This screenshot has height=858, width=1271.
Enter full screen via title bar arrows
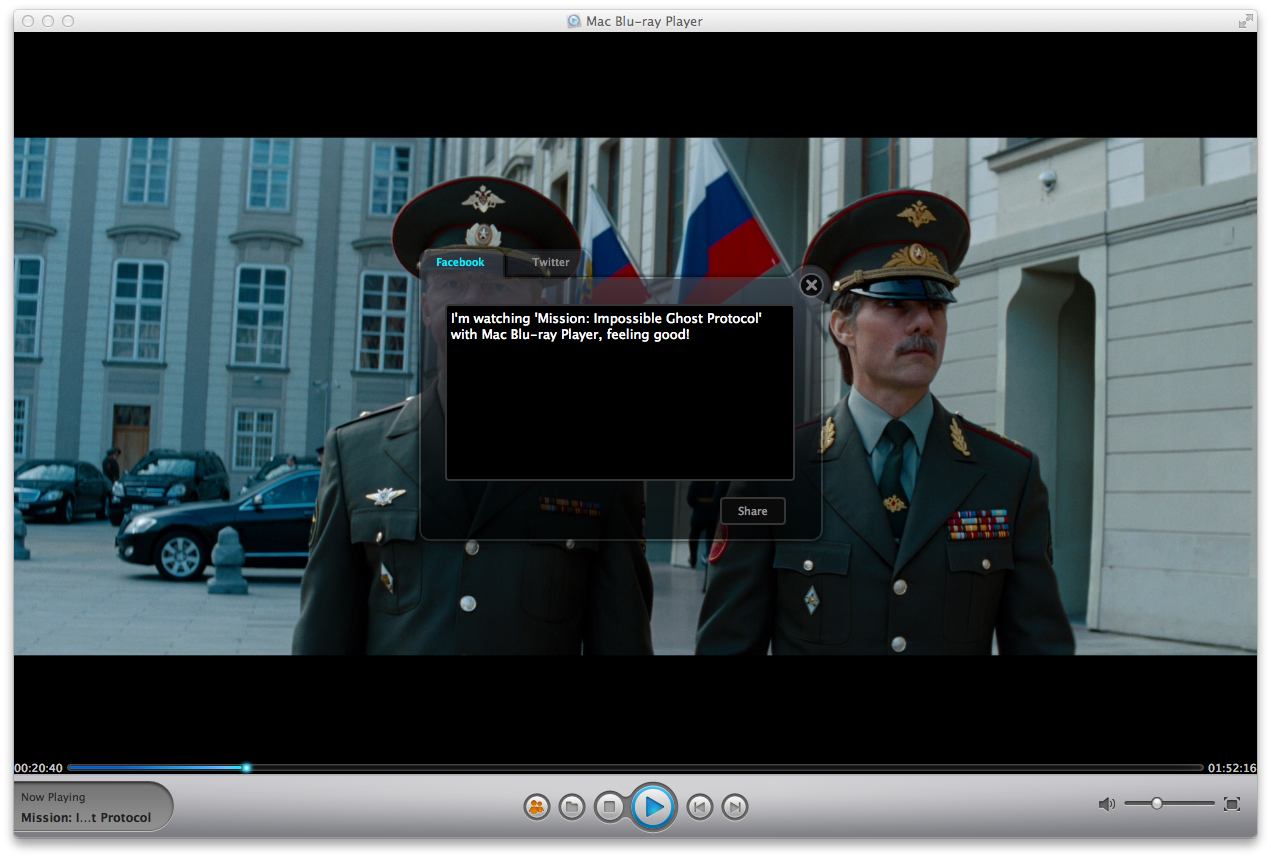(1246, 21)
